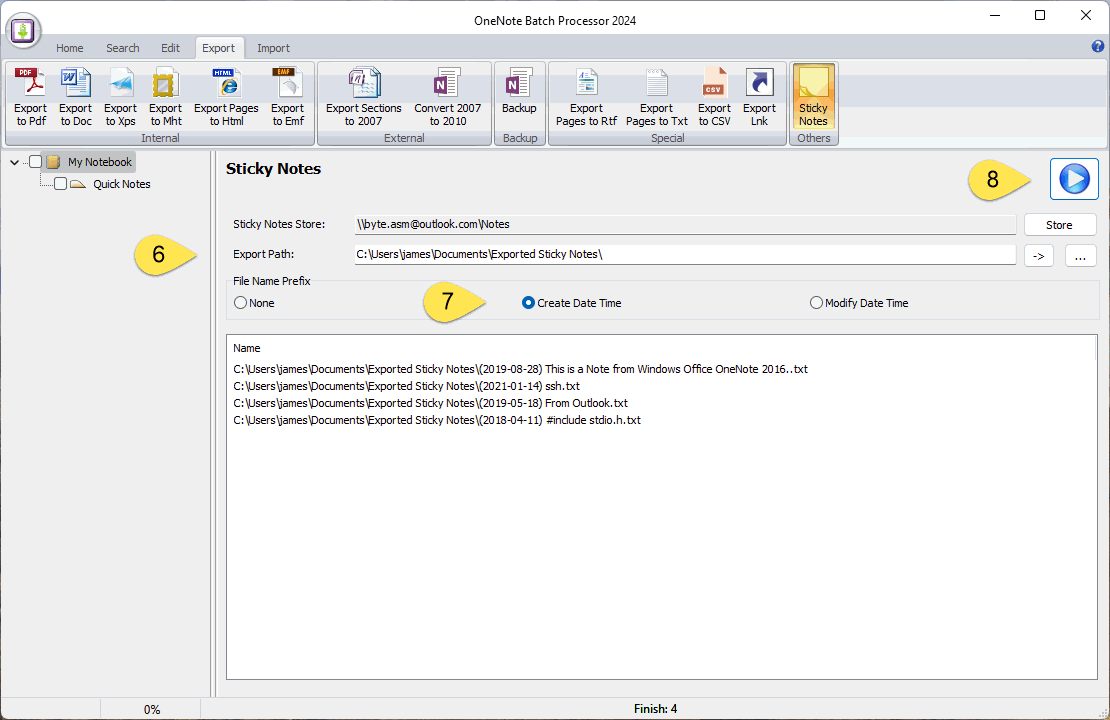The width and height of the screenshot is (1110, 720).
Task: Open the Home ribbon tab
Action: coord(70,48)
